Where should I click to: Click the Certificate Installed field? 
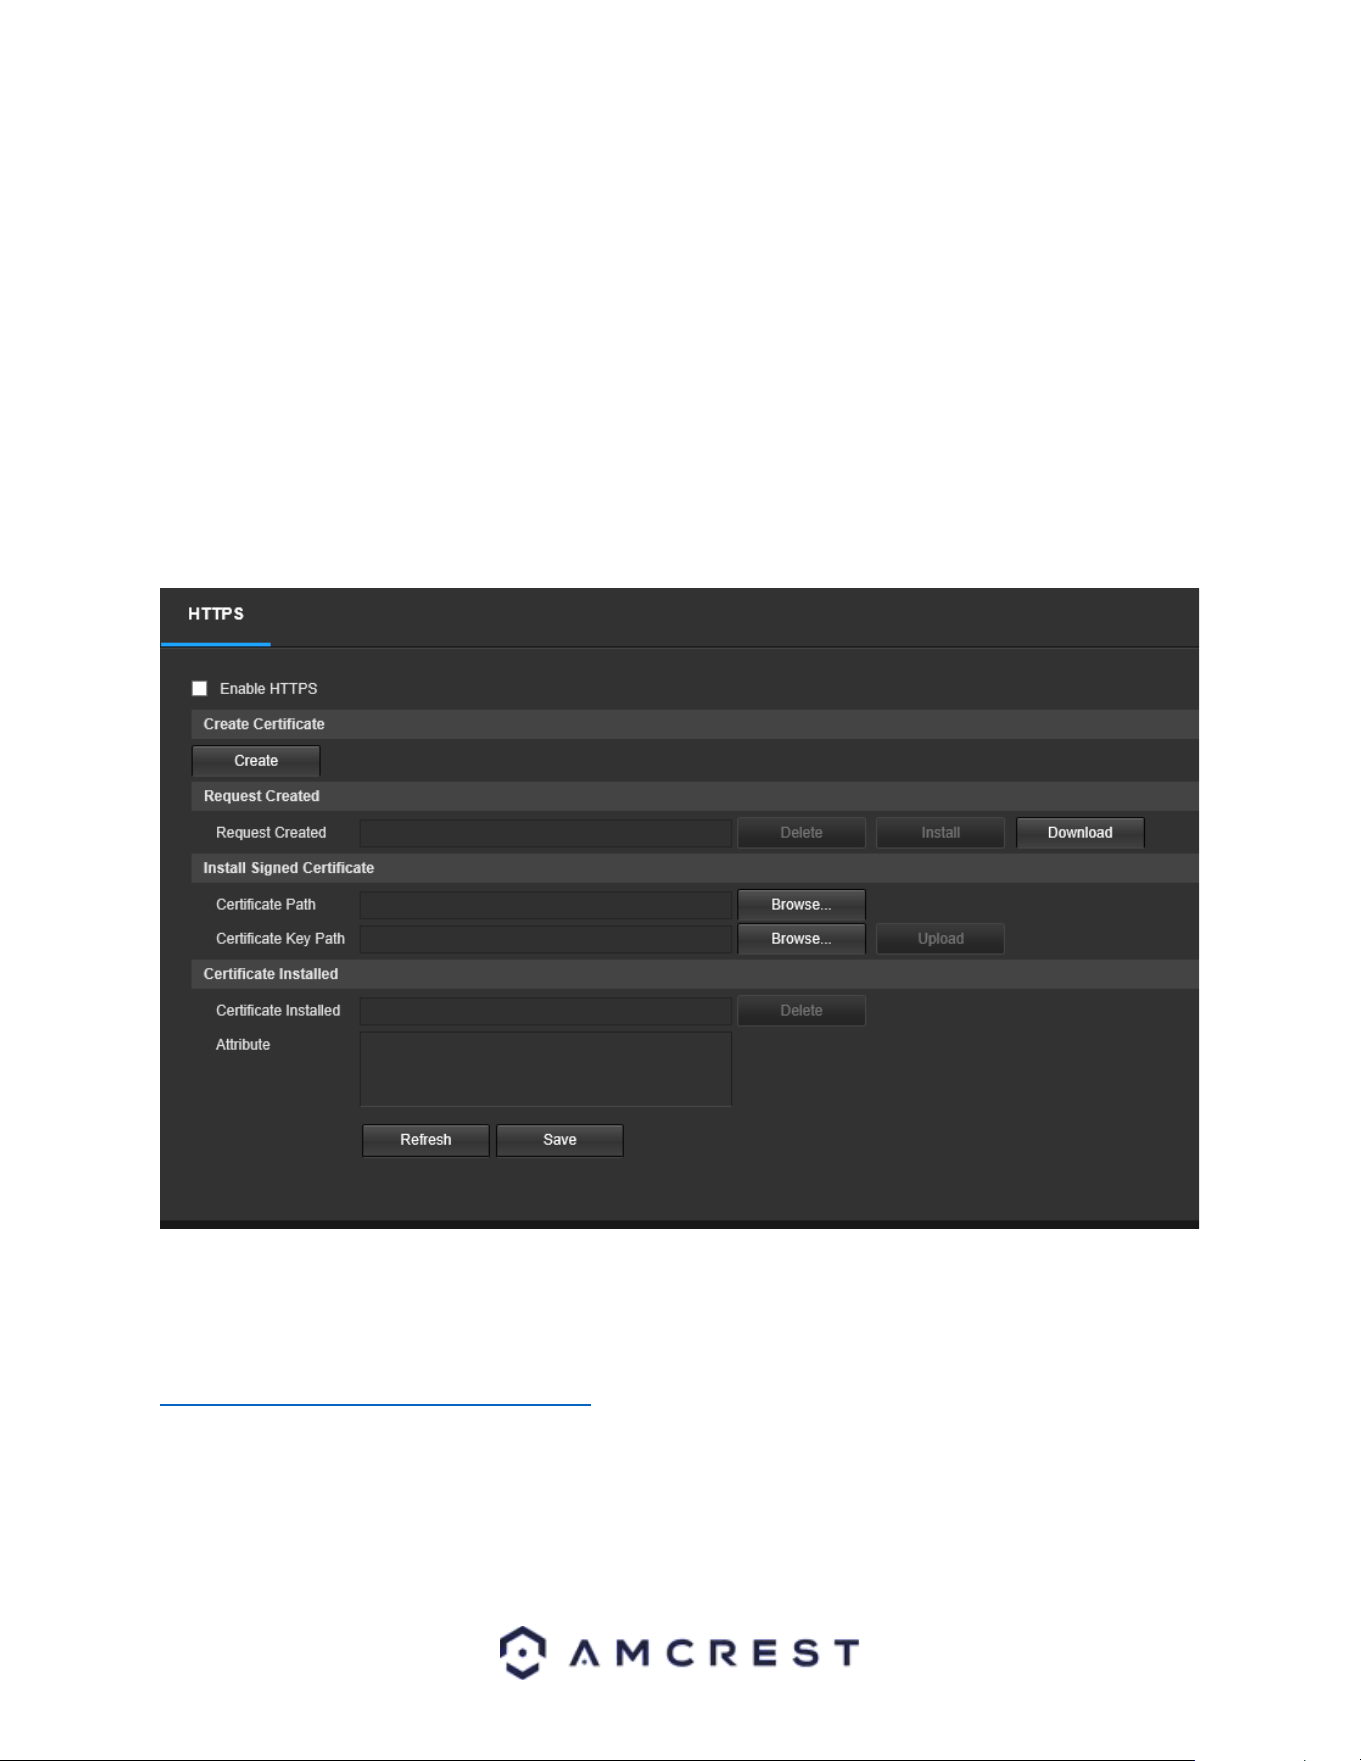[x=546, y=1011]
